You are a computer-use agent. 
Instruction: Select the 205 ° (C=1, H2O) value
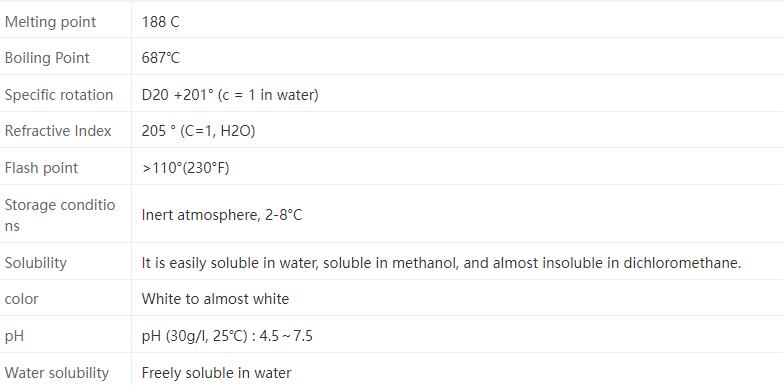click(x=198, y=131)
